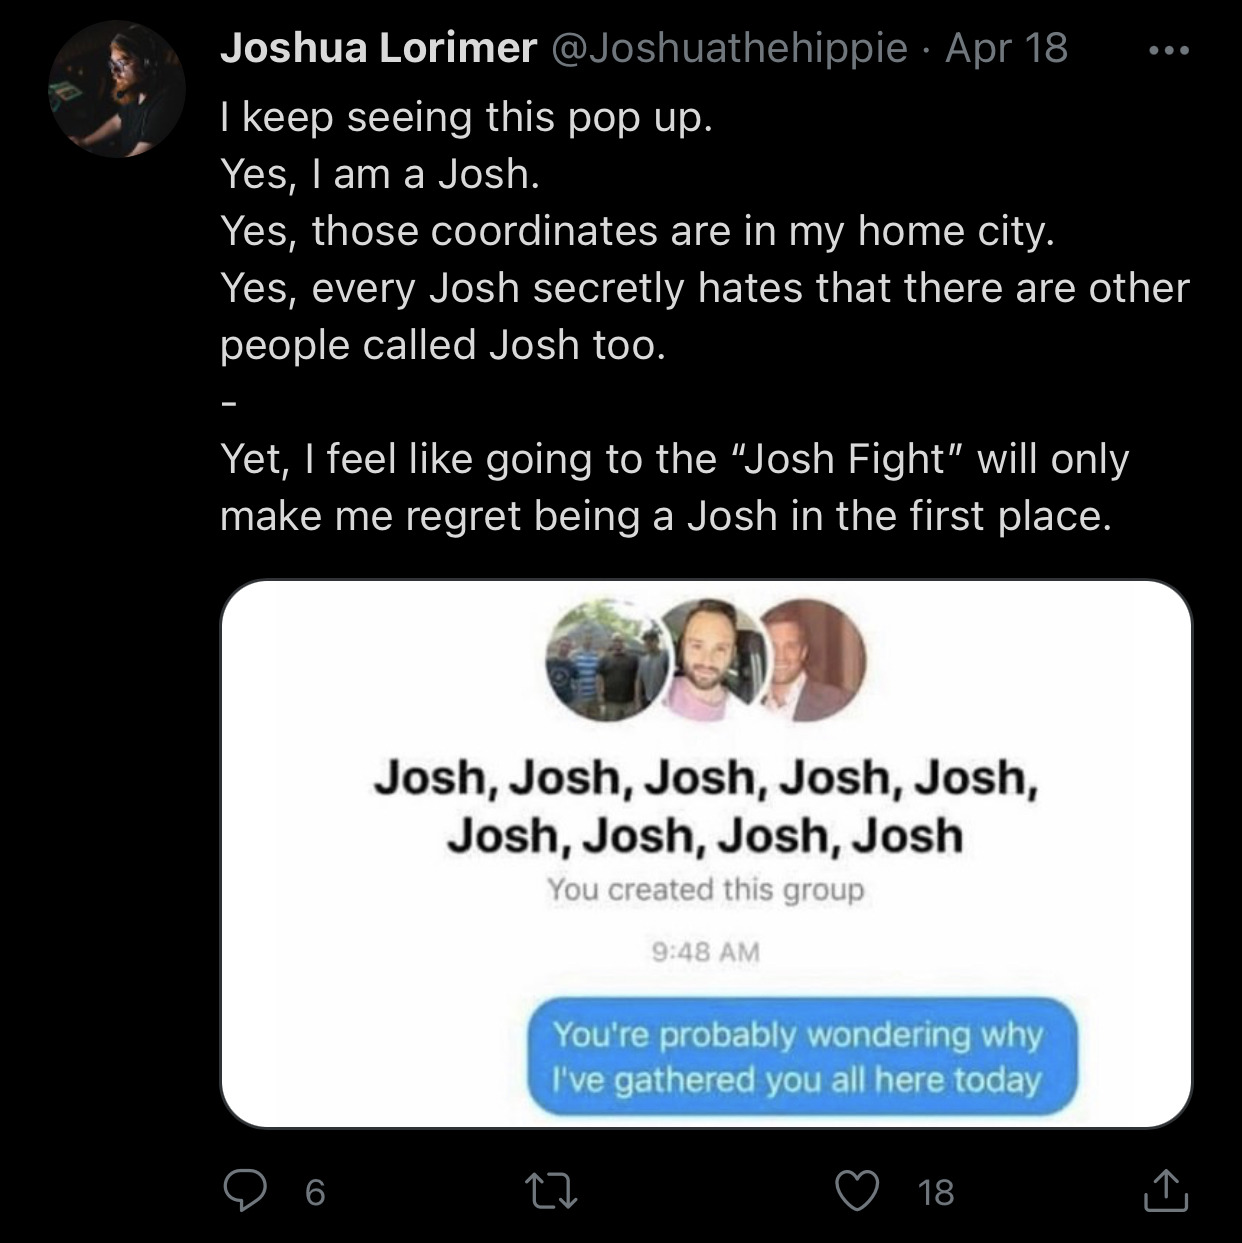Screen dimensions: 1242x1243
Task: View the 18 likes count
Action: (x=936, y=1192)
